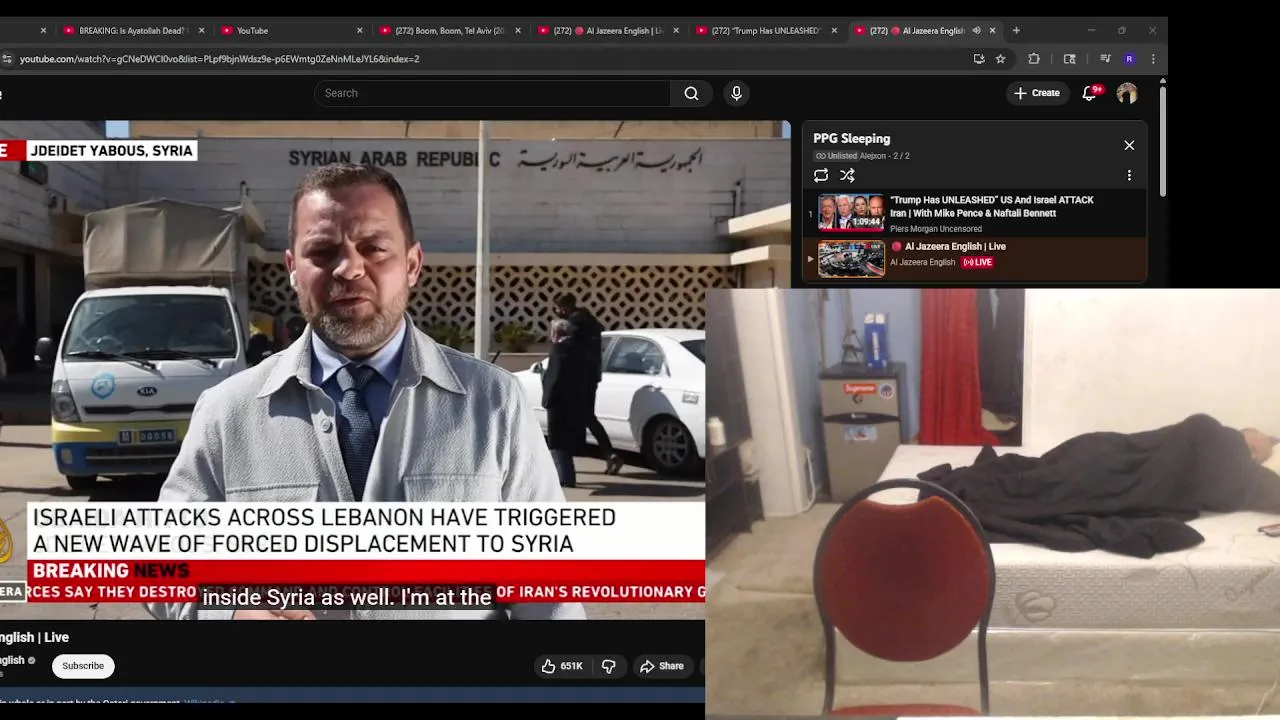Screen dimensions: 1280x720
Task: Open Chrome's three-dot menu
Action: point(1153,59)
